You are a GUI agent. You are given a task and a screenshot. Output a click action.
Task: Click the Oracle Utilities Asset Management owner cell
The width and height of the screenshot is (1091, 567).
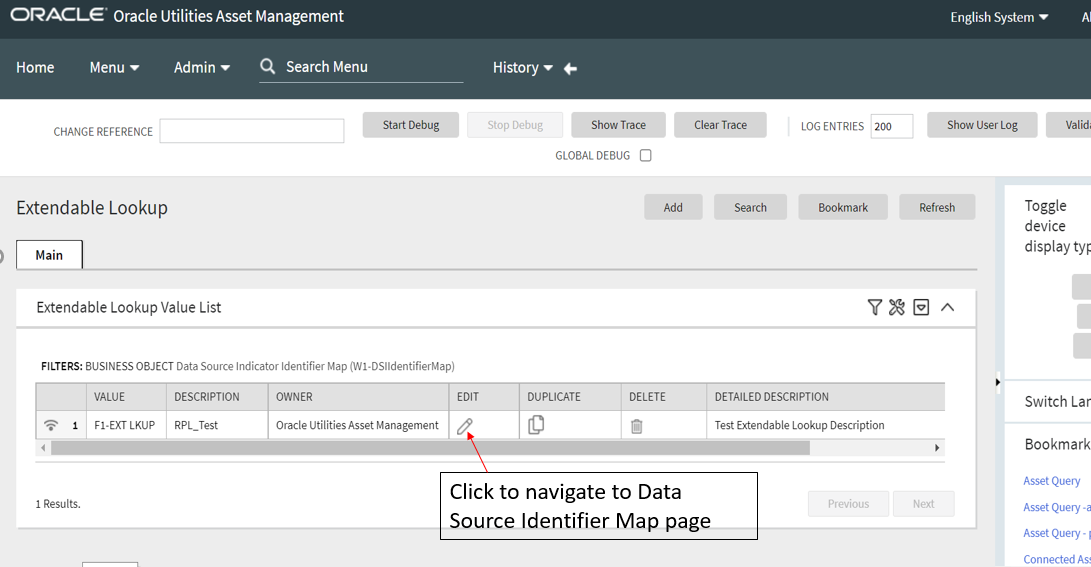358,425
